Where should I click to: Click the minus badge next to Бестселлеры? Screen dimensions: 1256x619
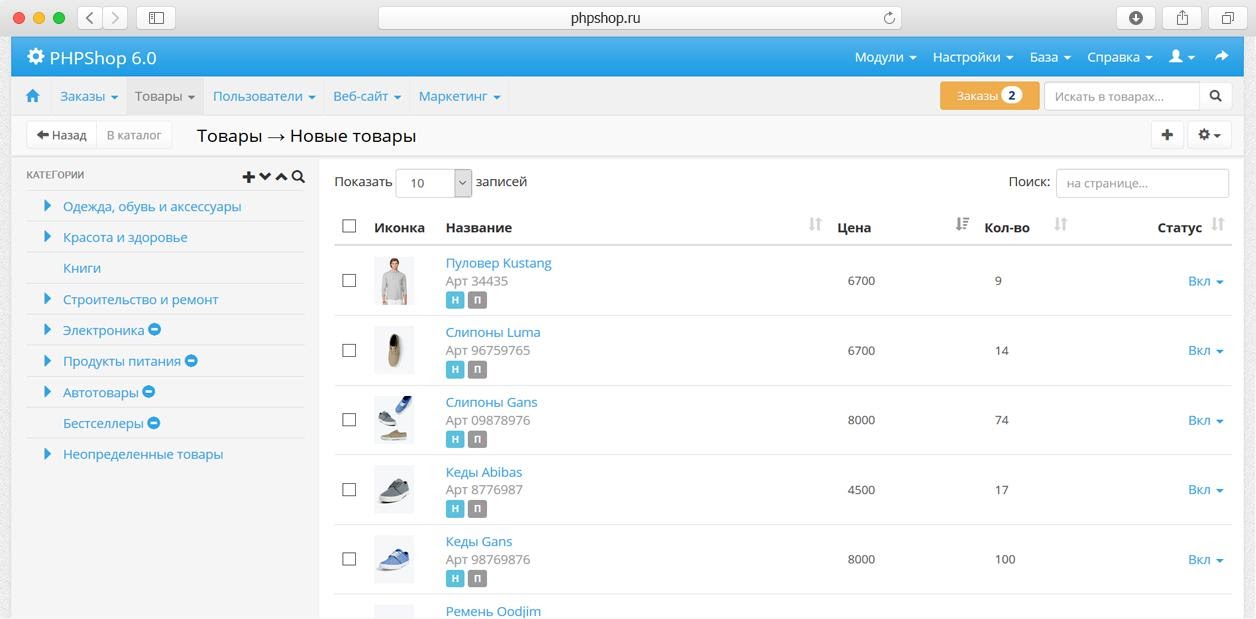[x=154, y=423]
